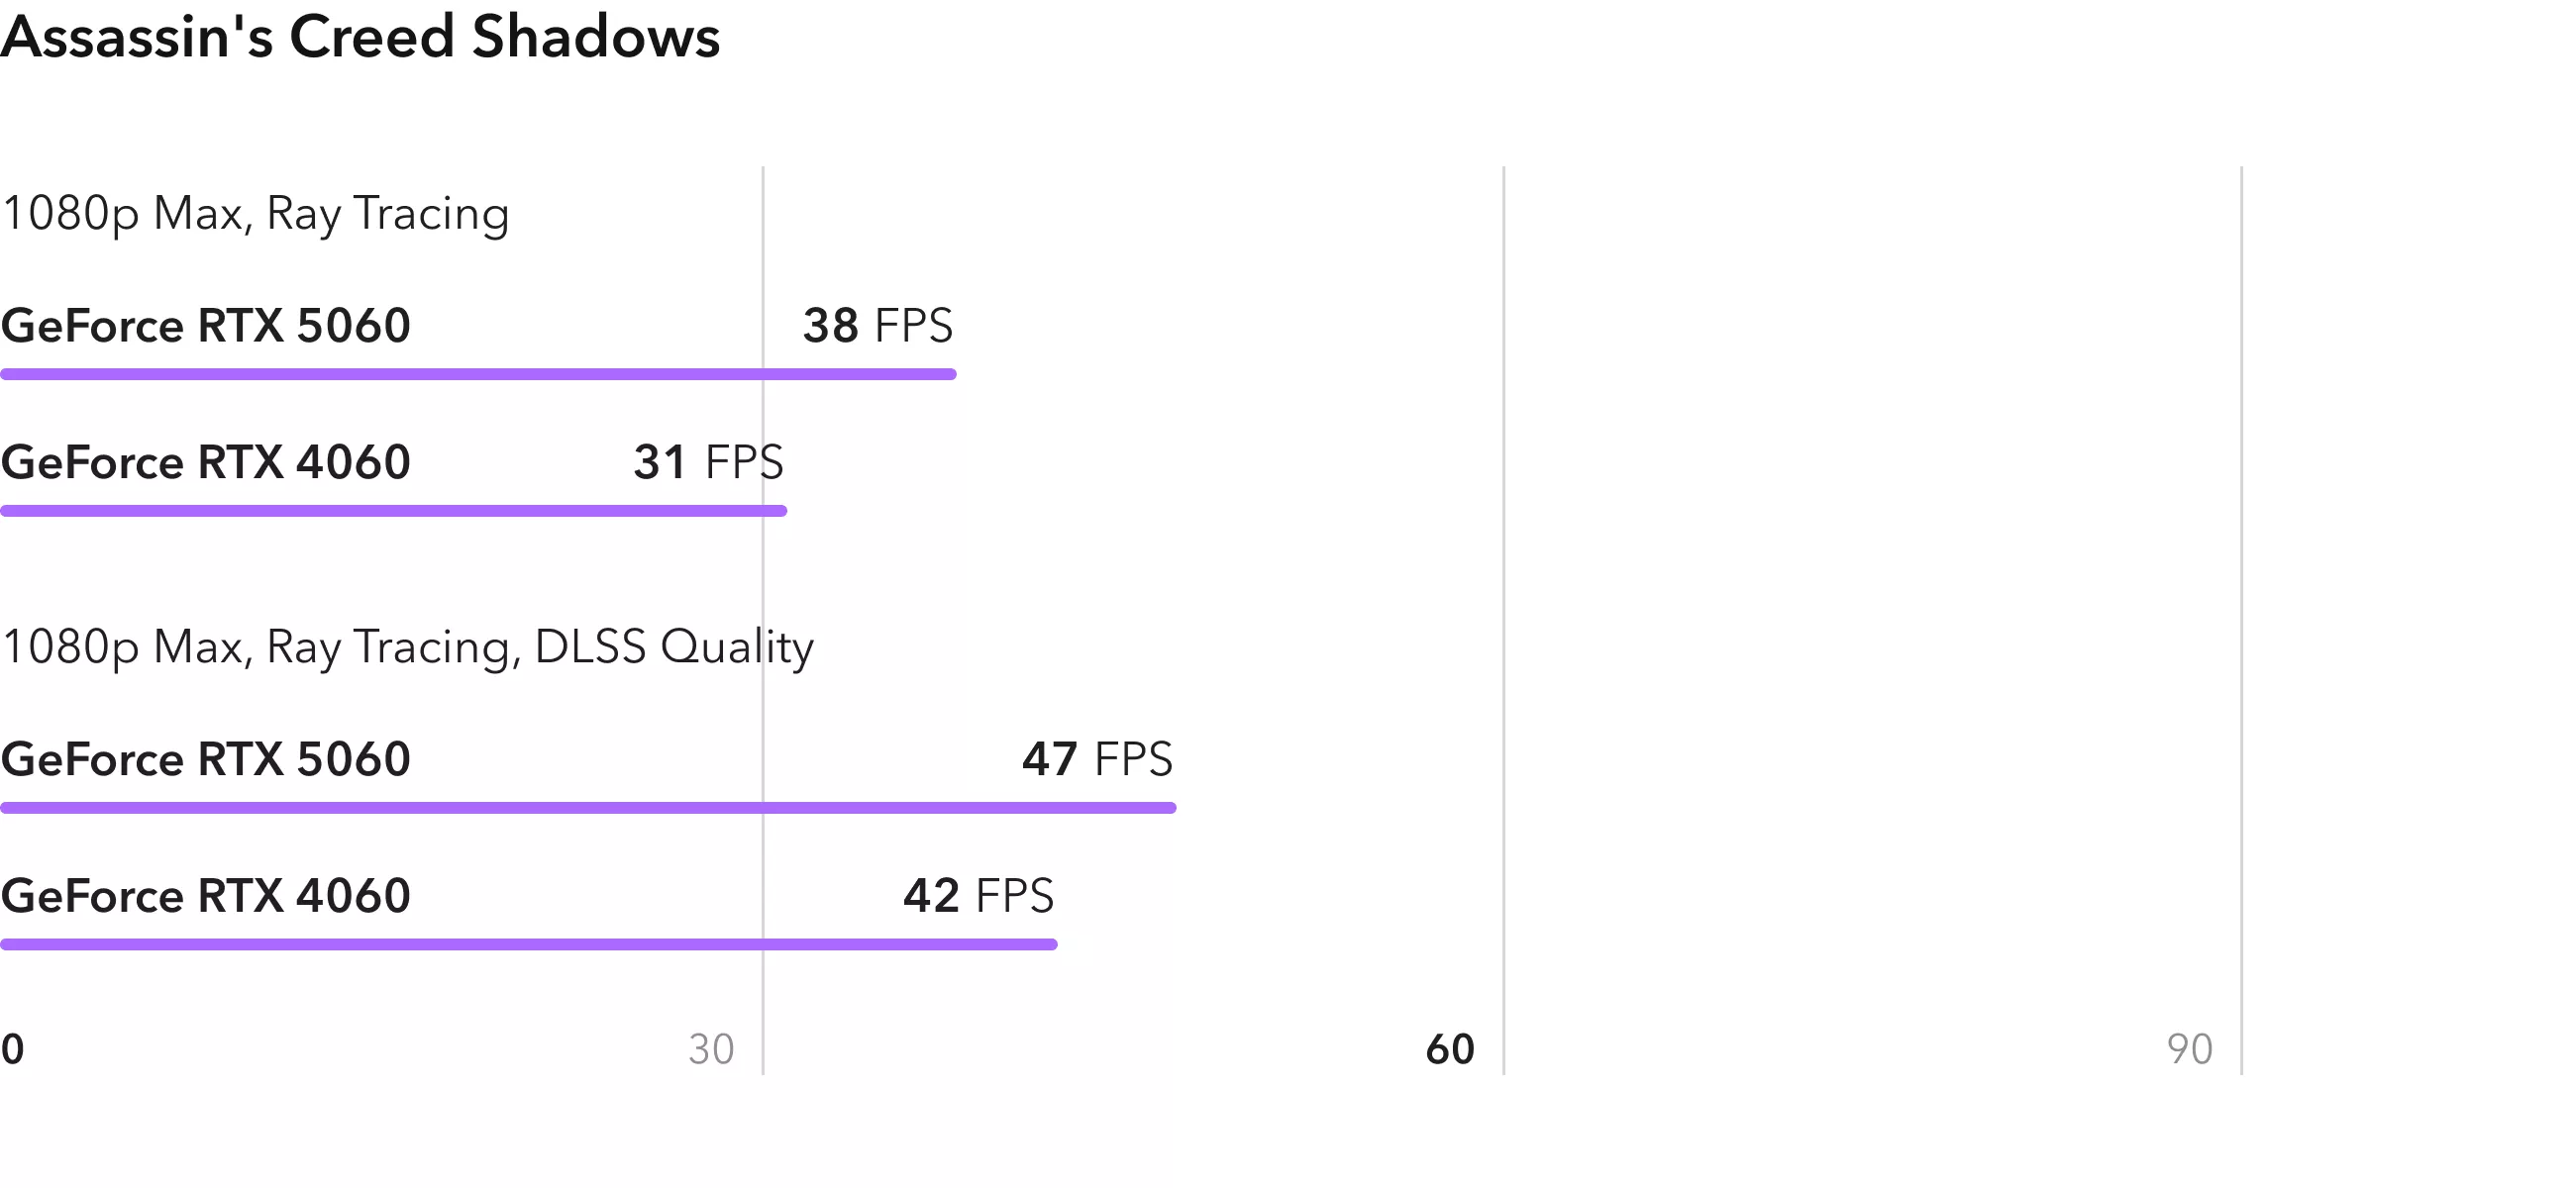The height and width of the screenshot is (1188, 2576).
Task: Click GeForce RTX 4060 label in non-DLSS group
Action: pos(206,462)
